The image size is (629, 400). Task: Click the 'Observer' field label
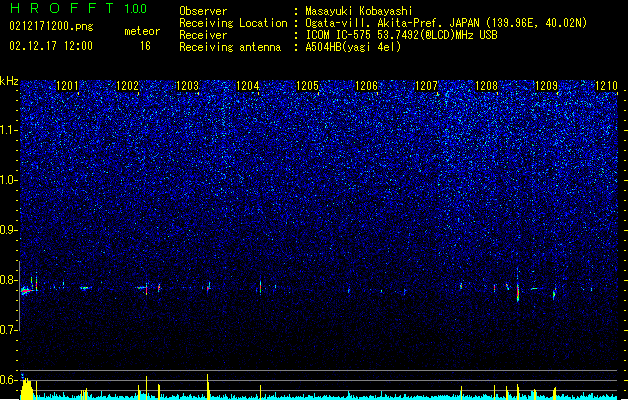click(x=203, y=11)
